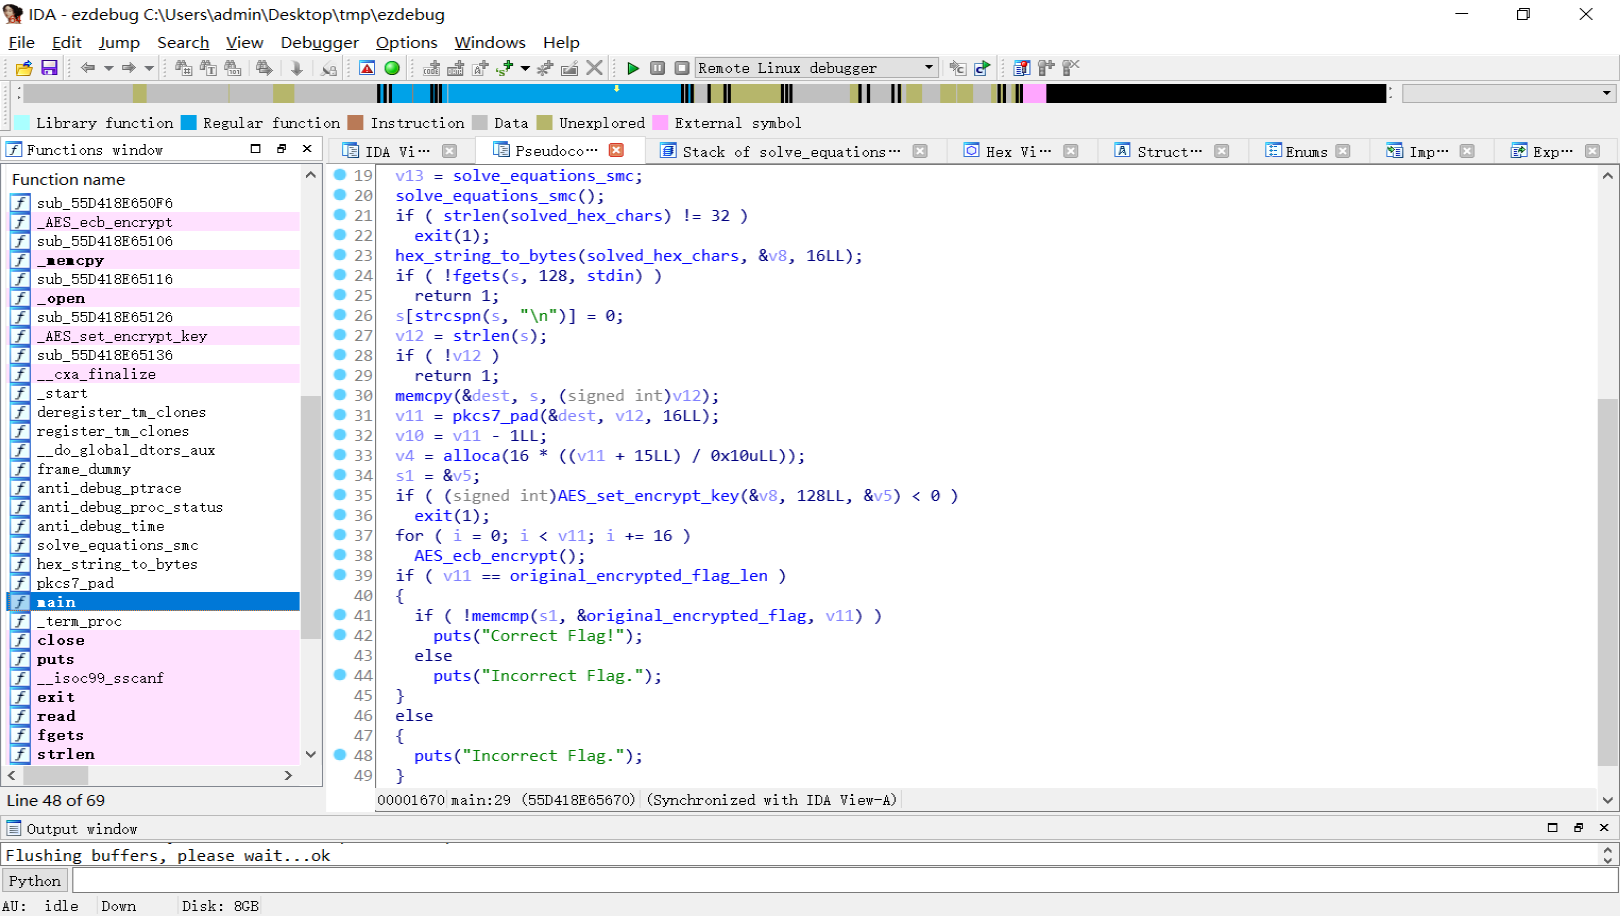The height and width of the screenshot is (916, 1620).
Task: Click the green circle toolbar icon
Action: [x=392, y=68]
